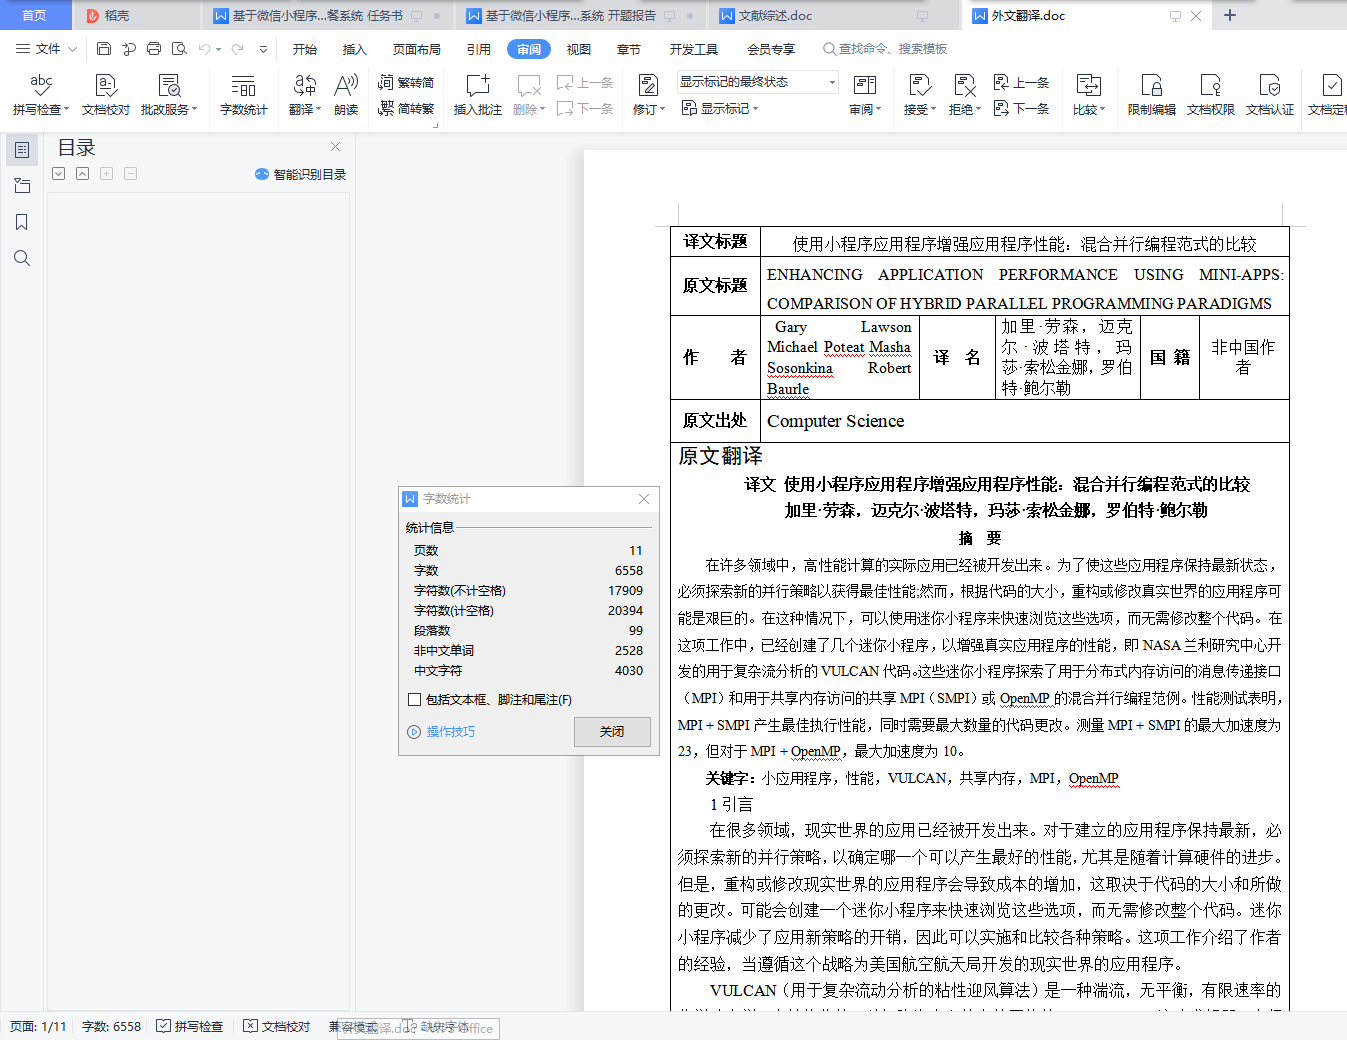Add a new document tab with plus
The image size is (1347, 1040).
point(1230,15)
